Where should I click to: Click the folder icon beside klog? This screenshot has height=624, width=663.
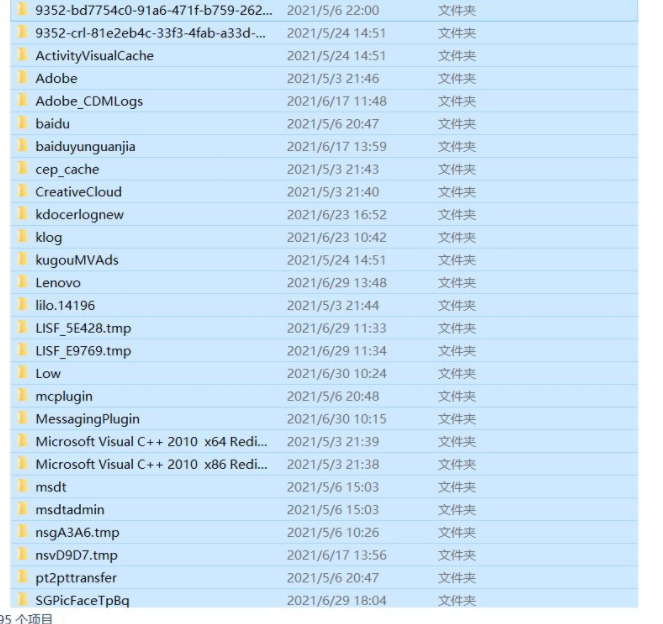coord(22,237)
